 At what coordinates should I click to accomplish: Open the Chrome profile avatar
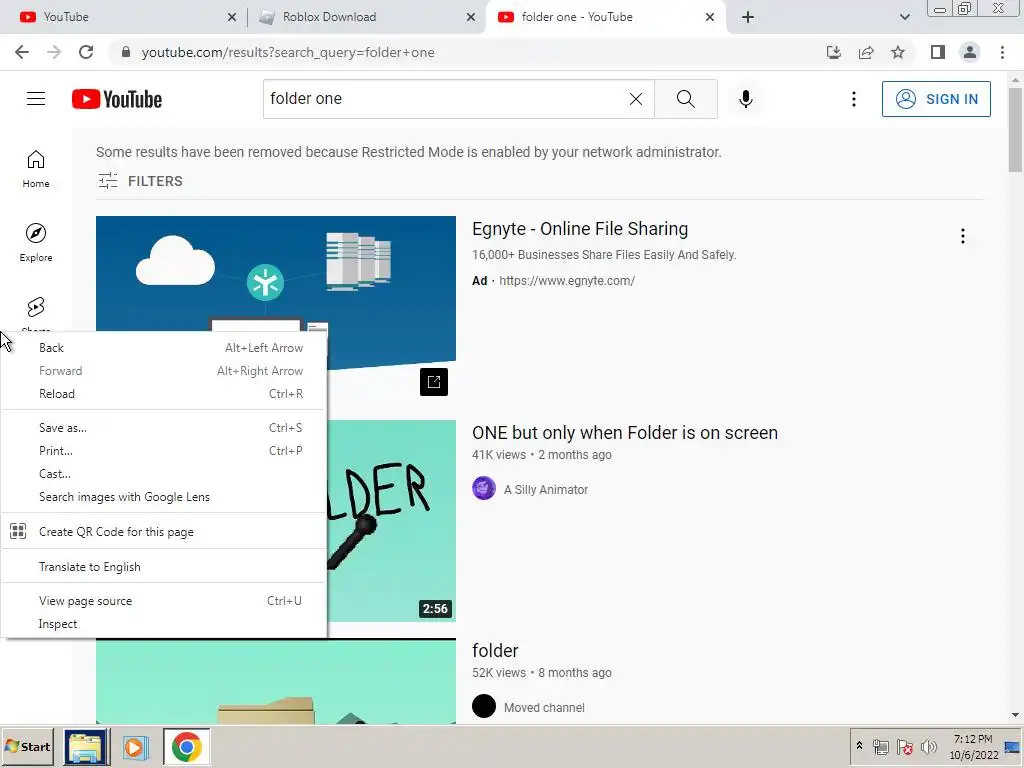[970, 52]
